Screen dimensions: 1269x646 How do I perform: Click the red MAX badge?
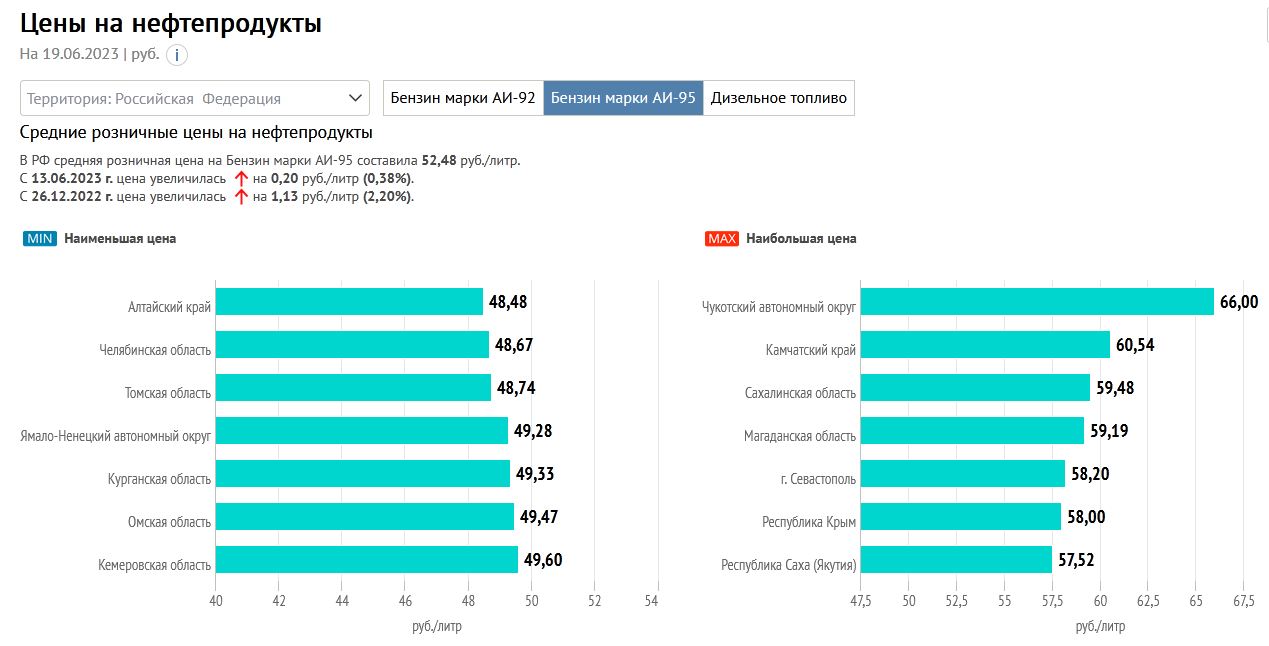pyautogui.click(x=722, y=239)
